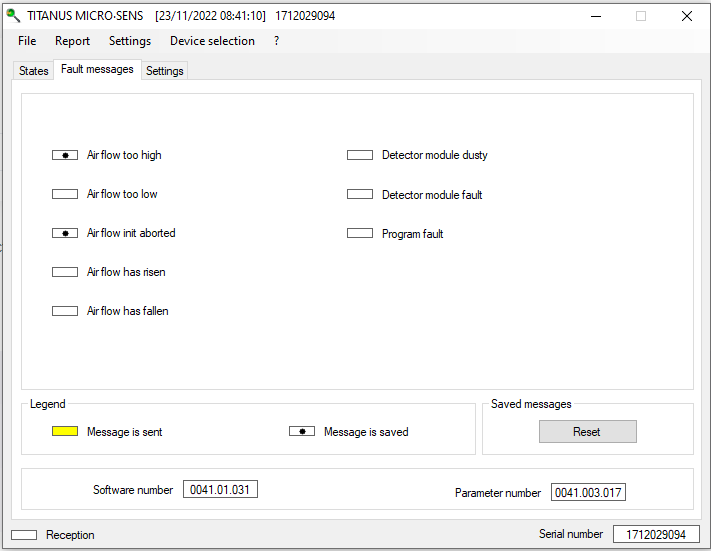Click the Air flow init aborted indicator

click(x=65, y=233)
